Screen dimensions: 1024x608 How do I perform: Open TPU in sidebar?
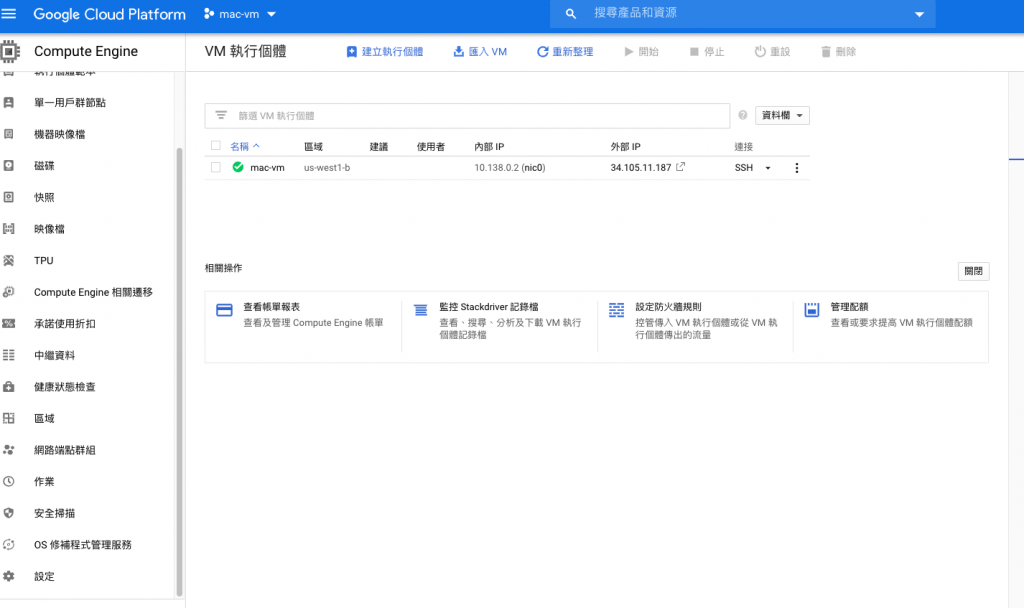(44, 260)
